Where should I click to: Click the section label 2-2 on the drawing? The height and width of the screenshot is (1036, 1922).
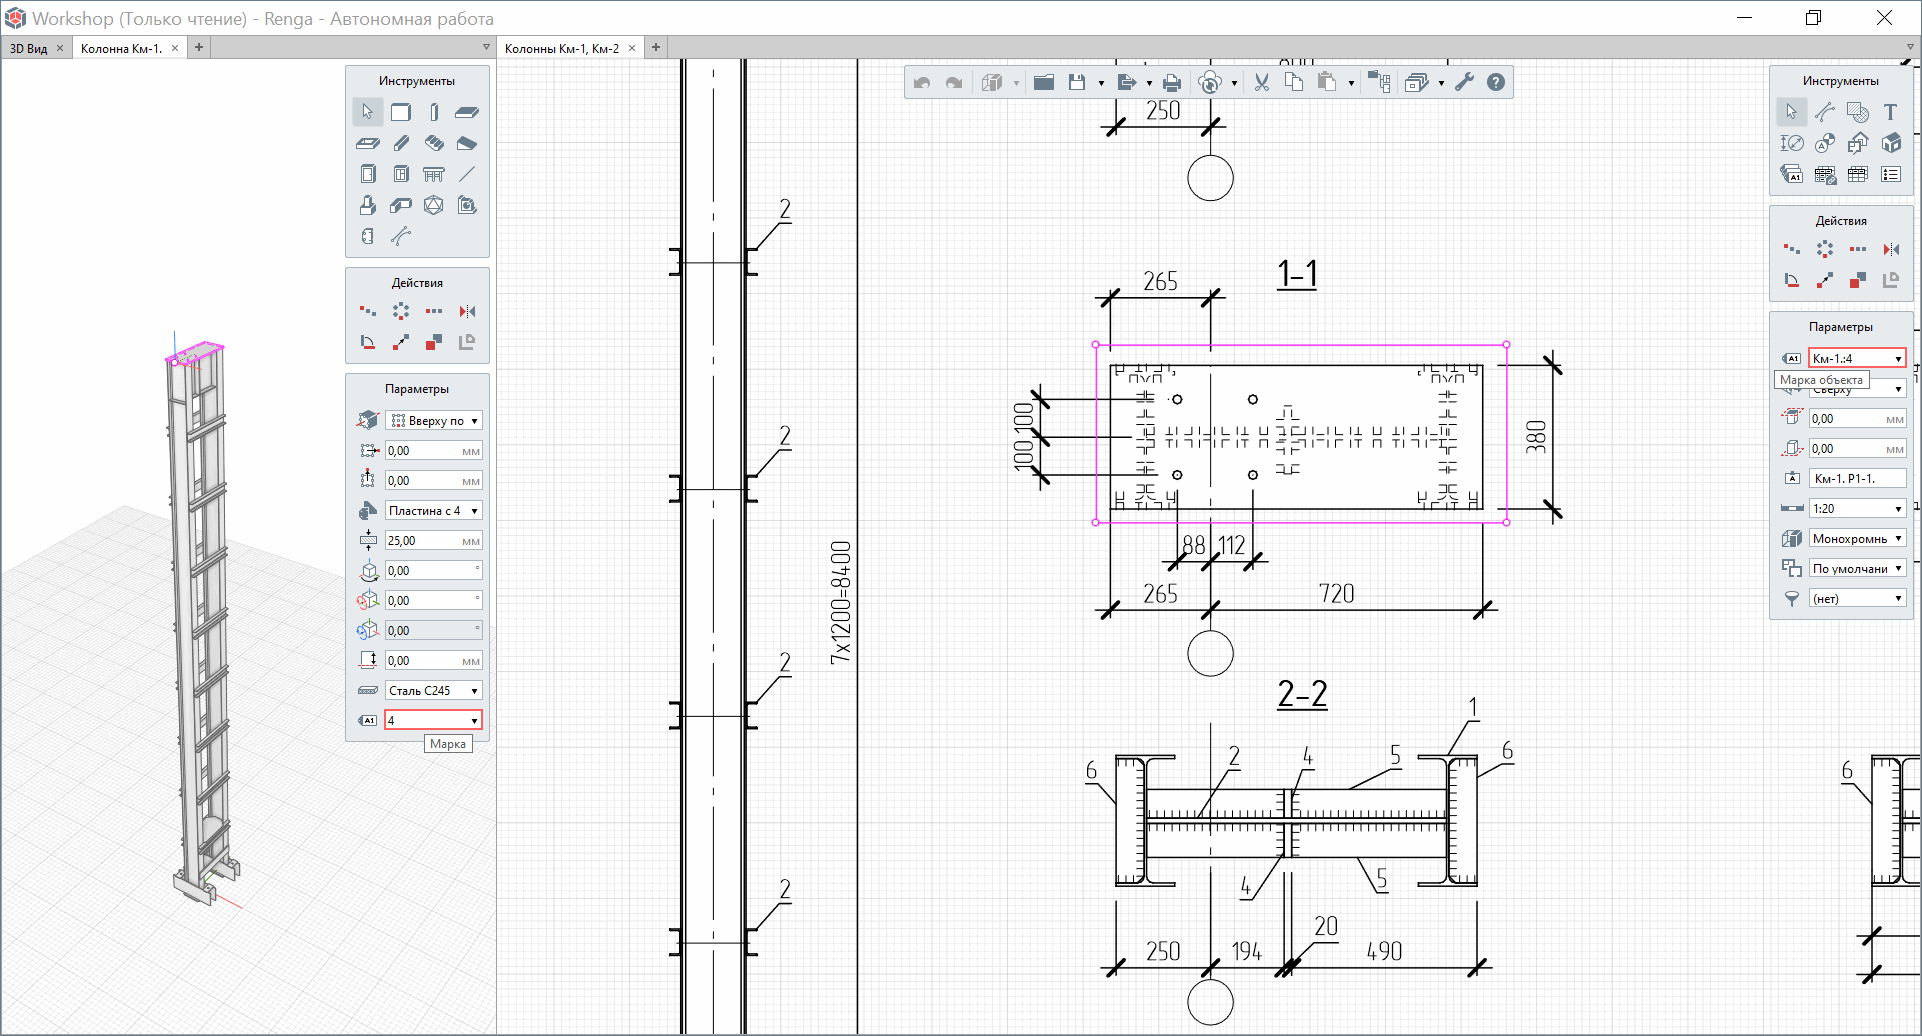tap(1302, 694)
